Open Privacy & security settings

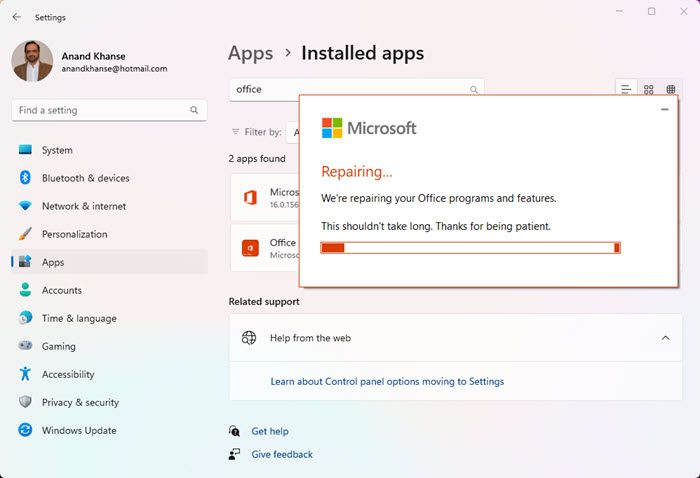(80, 402)
